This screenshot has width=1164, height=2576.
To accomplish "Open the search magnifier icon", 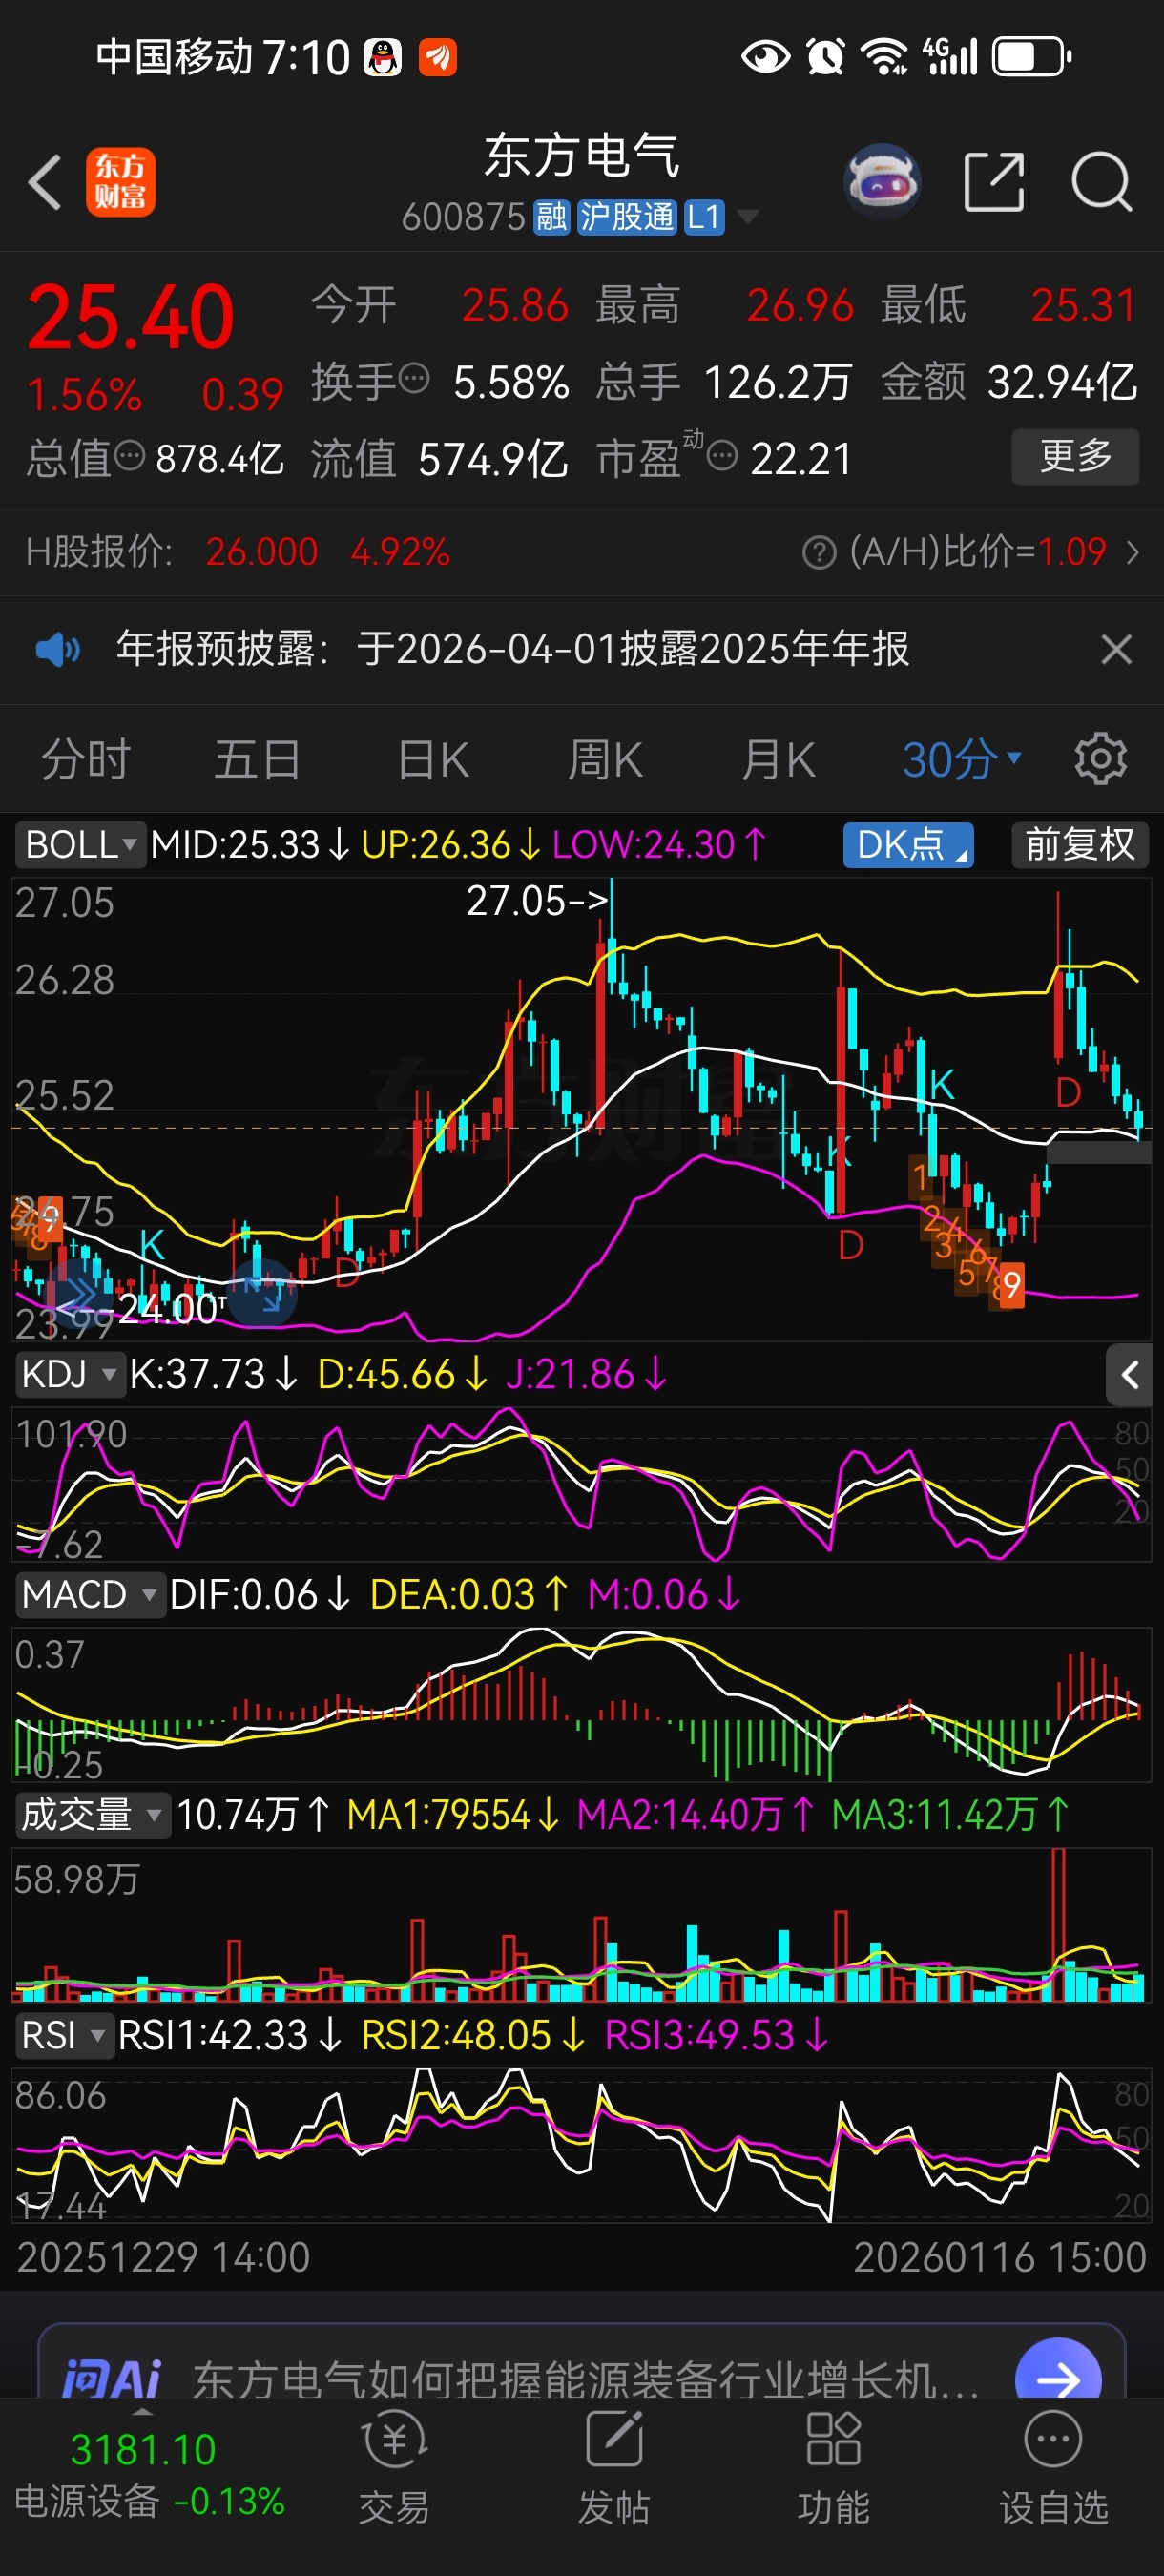I will [1101, 182].
